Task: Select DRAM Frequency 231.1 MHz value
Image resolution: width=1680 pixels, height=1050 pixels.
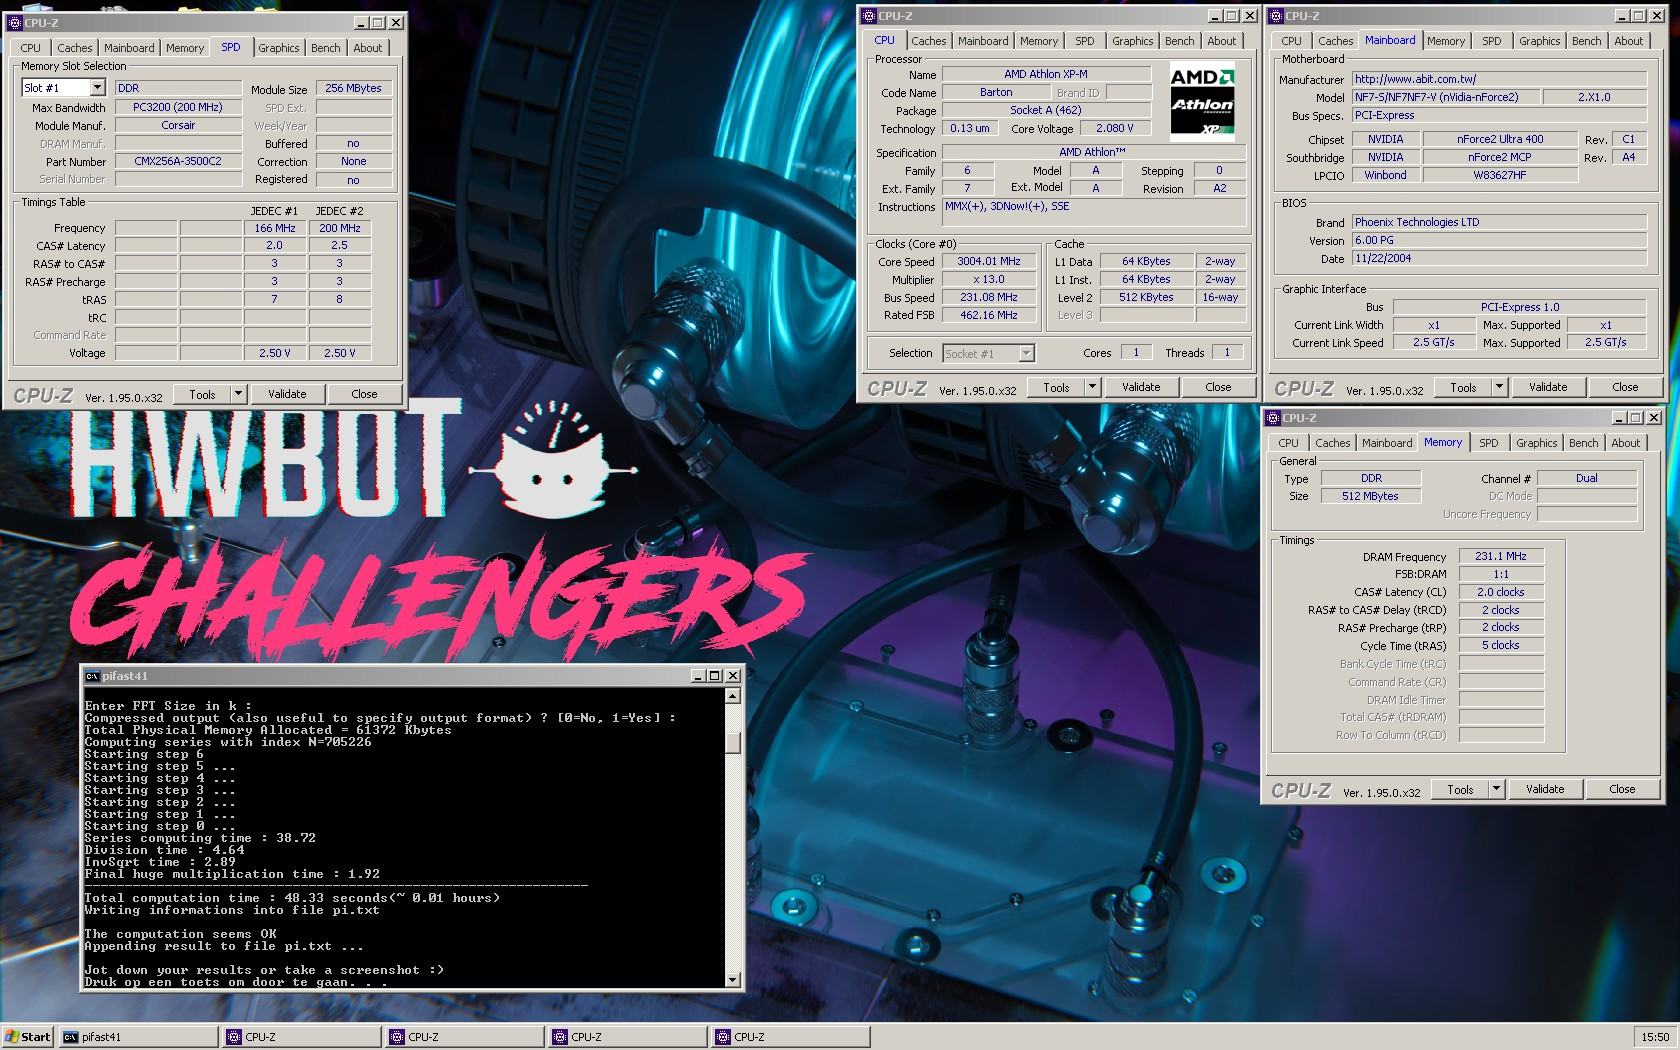Action: (1501, 556)
